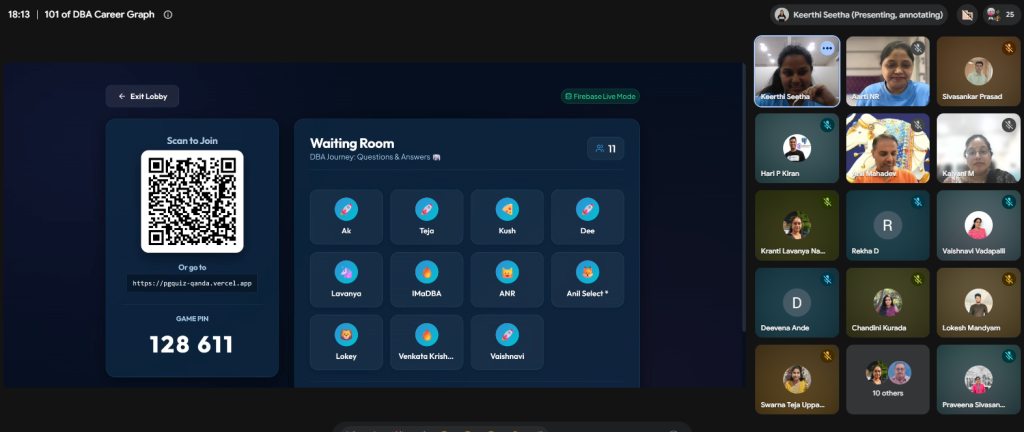
Task: Click Lokesh Mandyam's participant tile
Action: (978, 302)
